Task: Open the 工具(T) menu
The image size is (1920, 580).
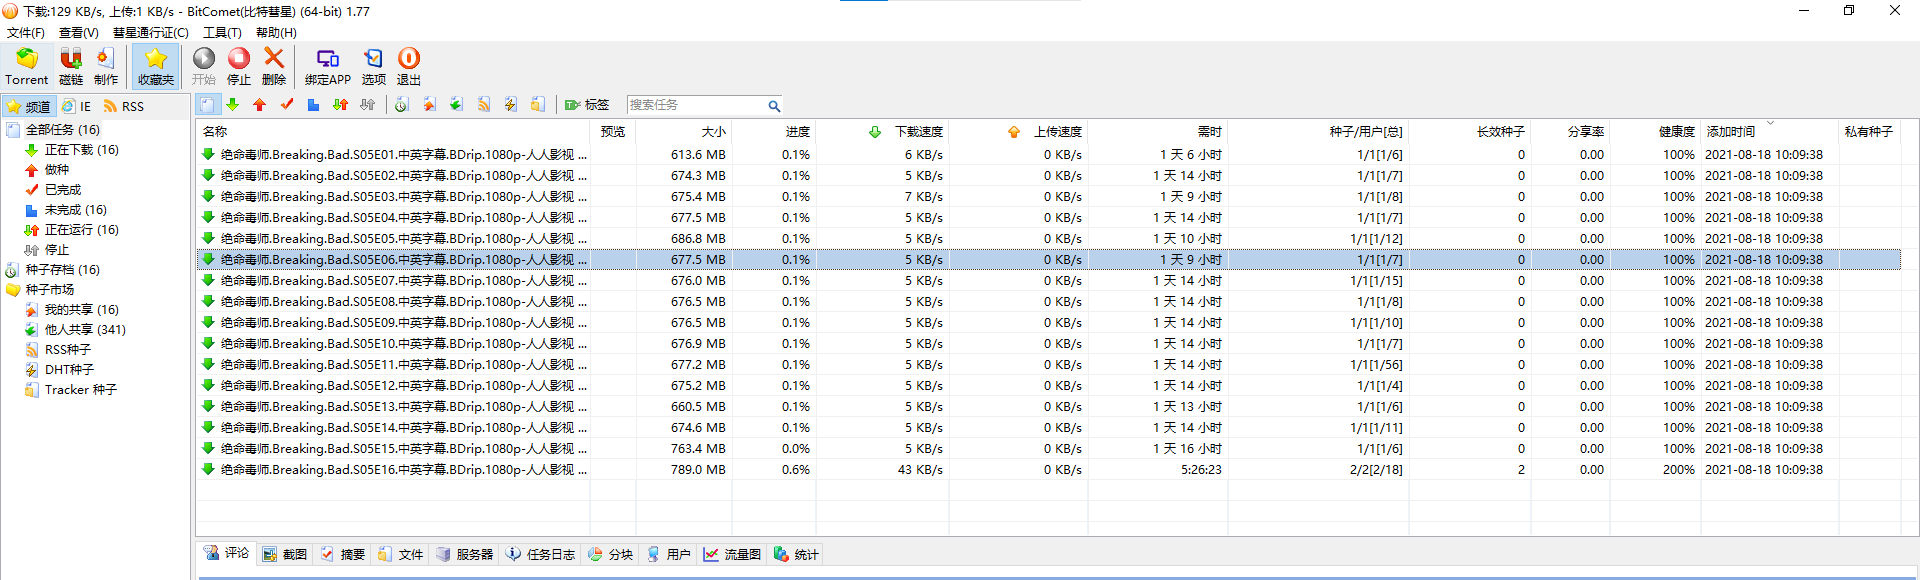Action: (x=223, y=33)
